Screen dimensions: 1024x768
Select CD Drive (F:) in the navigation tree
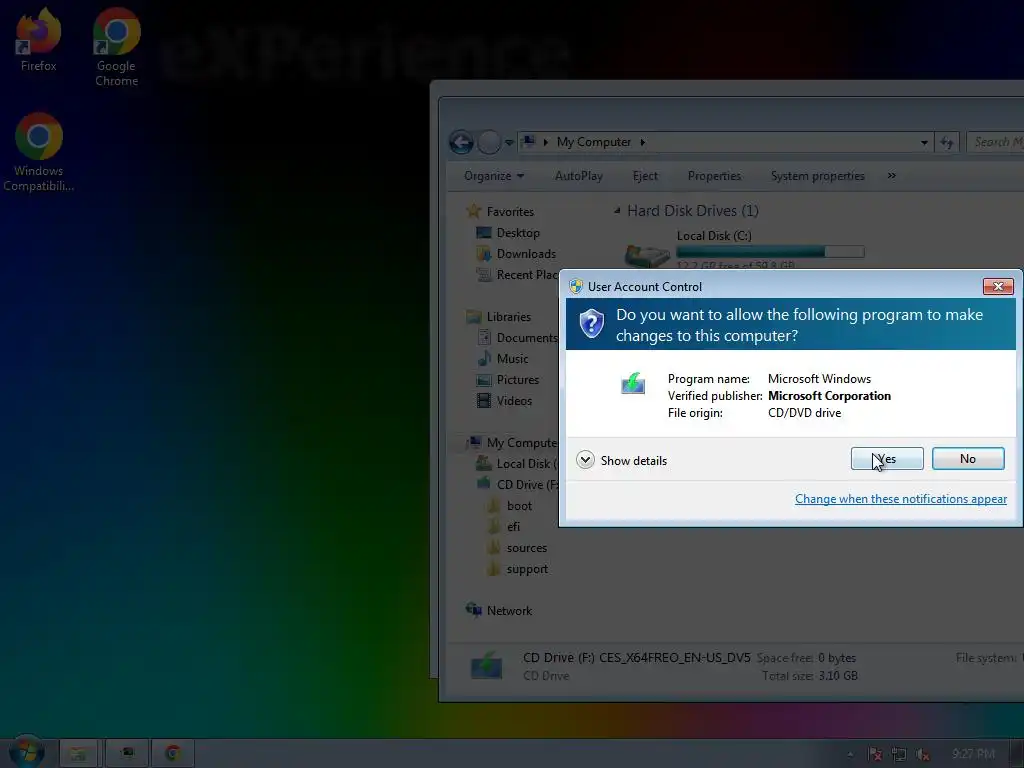point(517,485)
